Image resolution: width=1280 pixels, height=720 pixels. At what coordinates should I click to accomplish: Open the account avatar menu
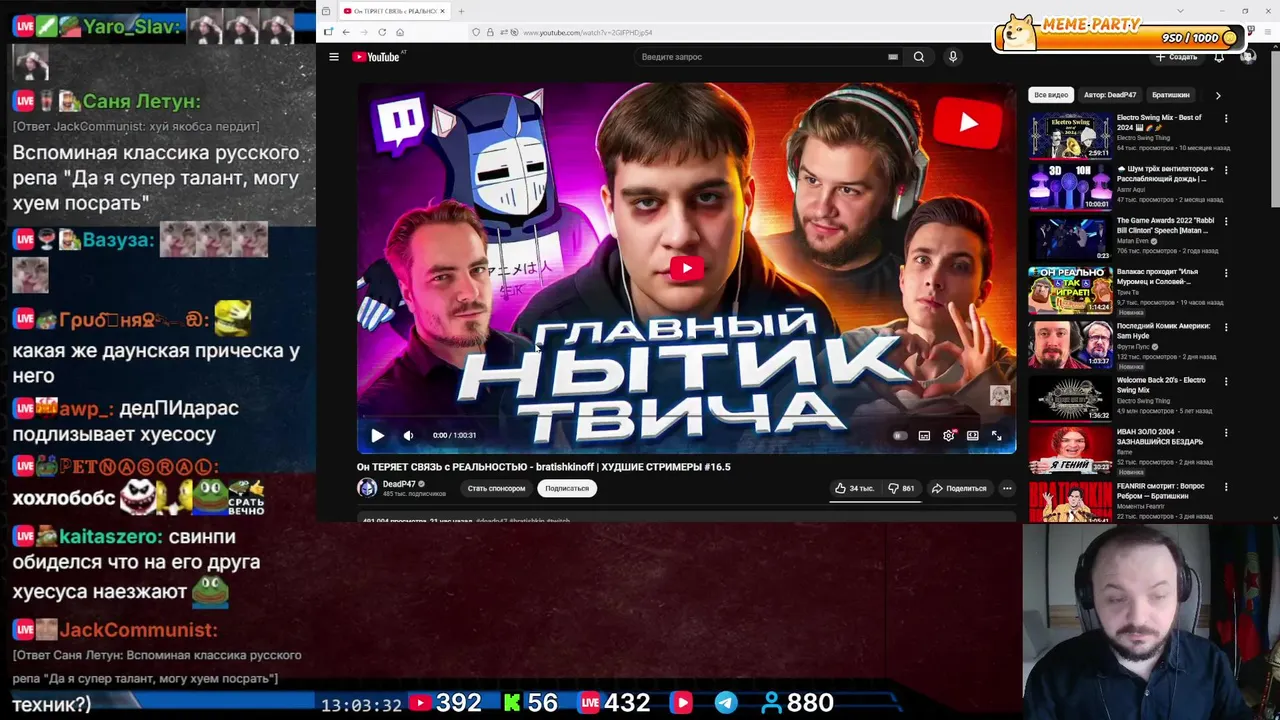coord(1248,57)
